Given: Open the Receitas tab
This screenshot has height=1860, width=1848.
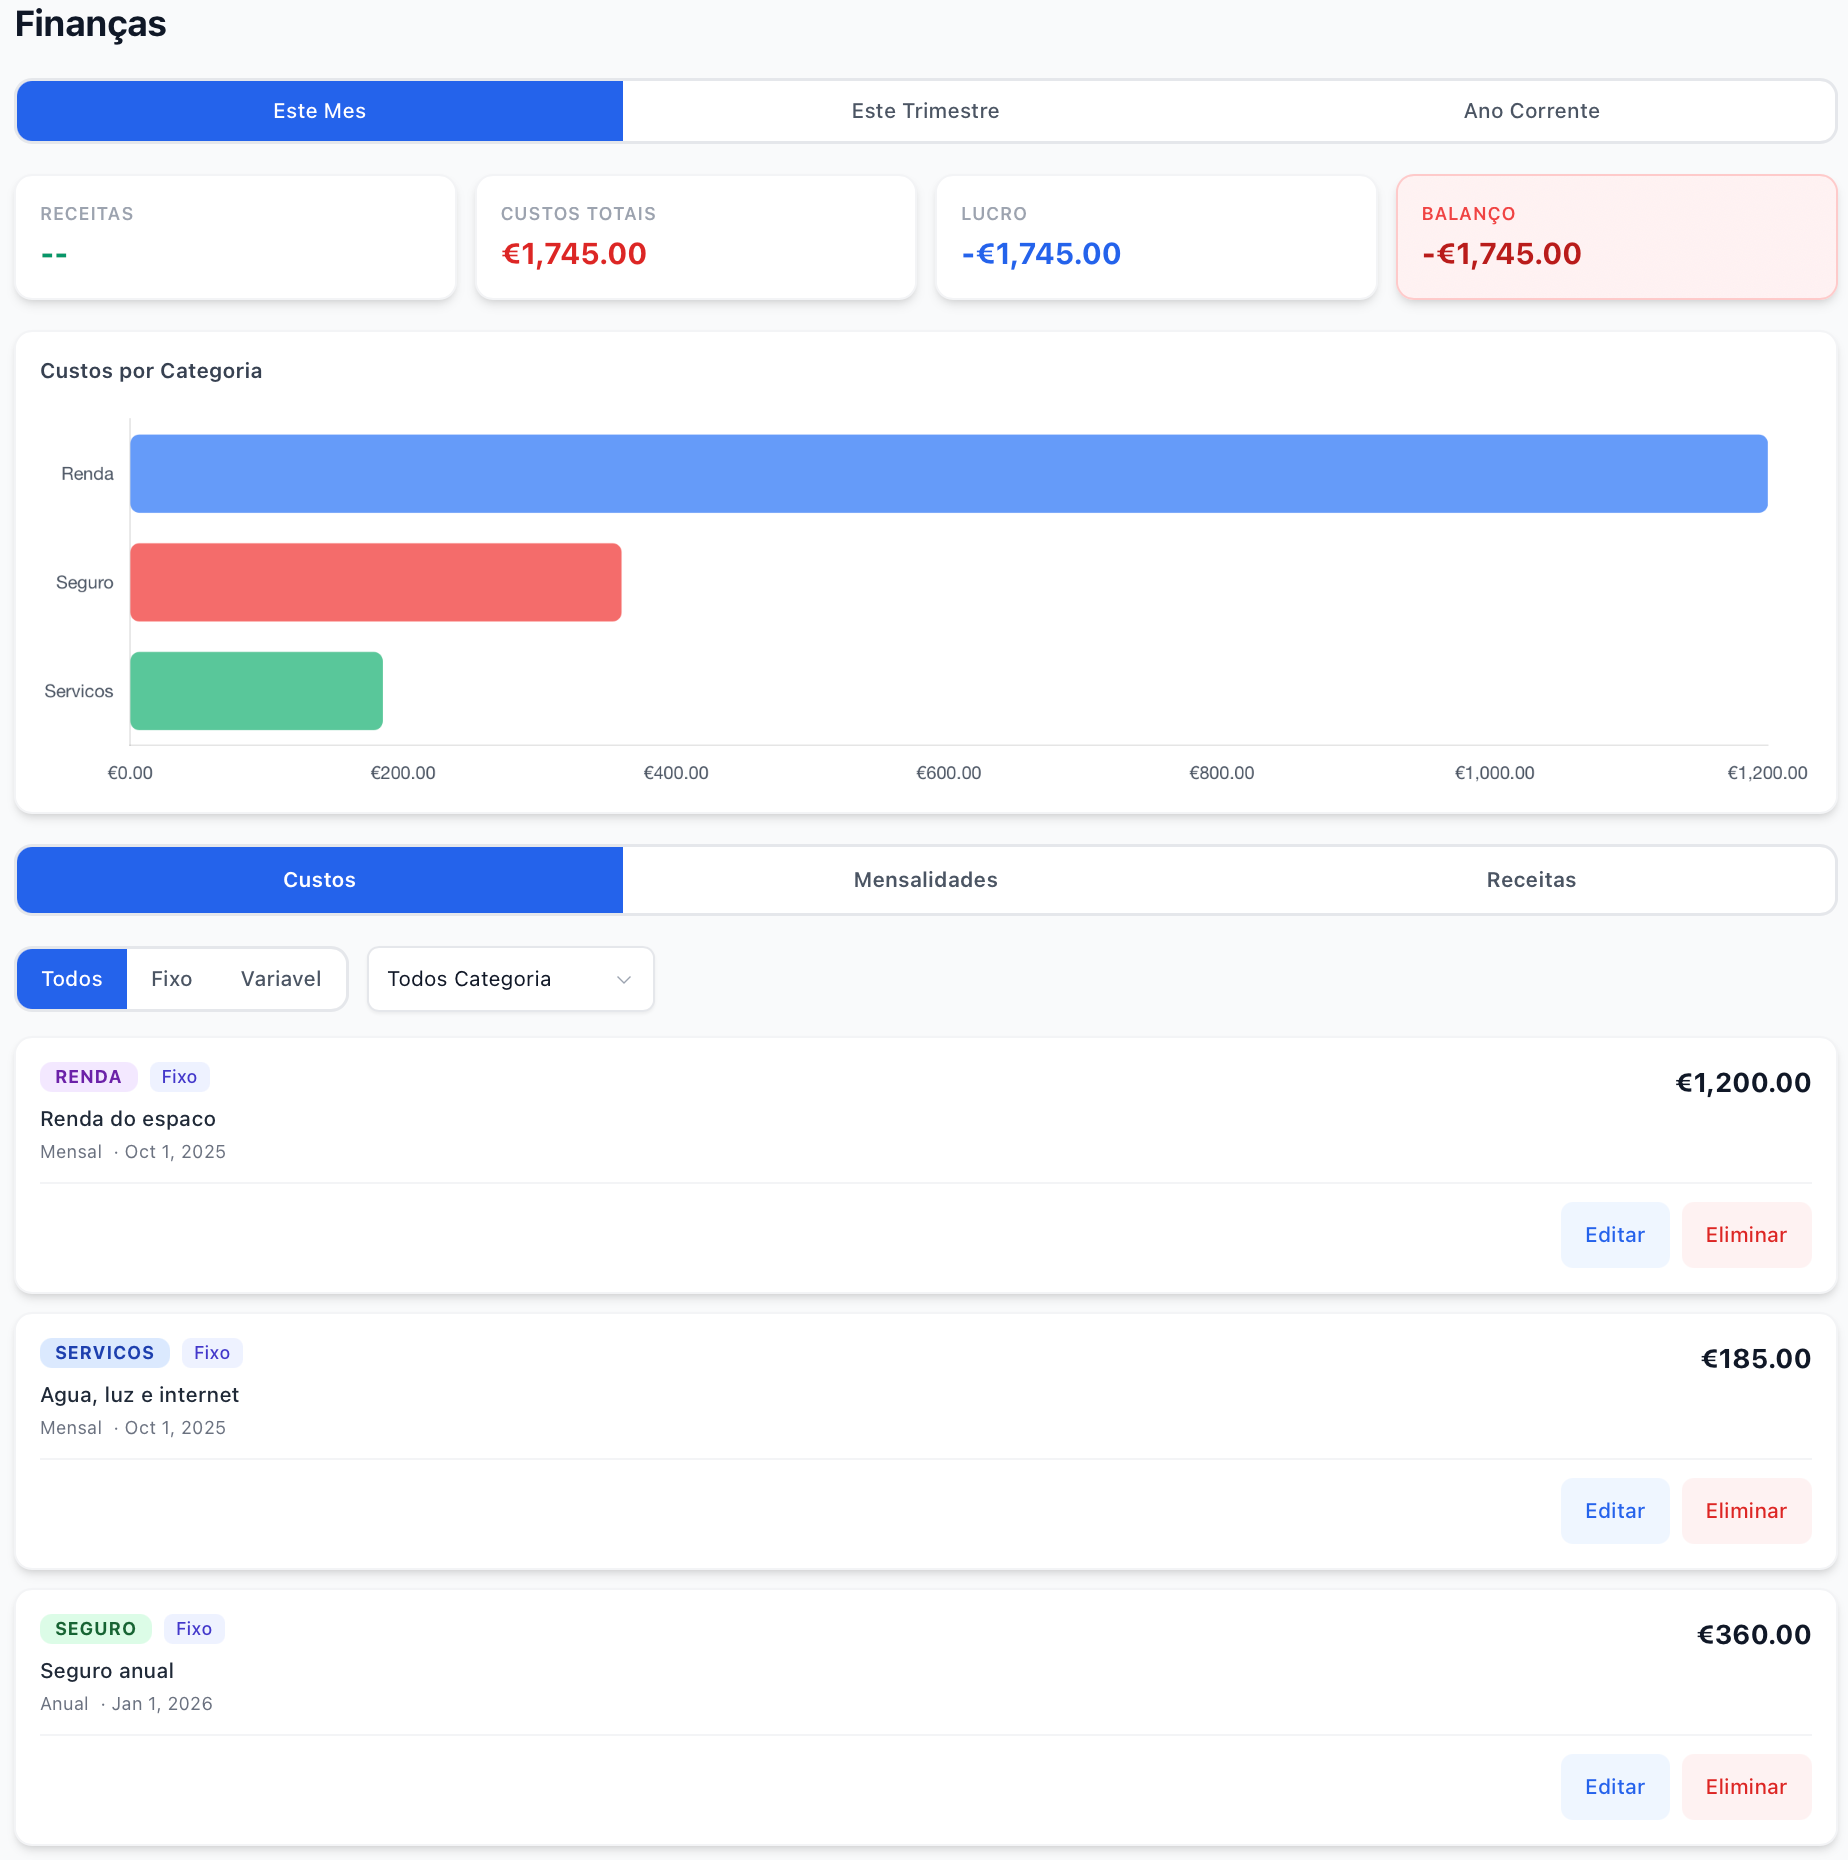Looking at the screenshot, I should (1532, 880).
